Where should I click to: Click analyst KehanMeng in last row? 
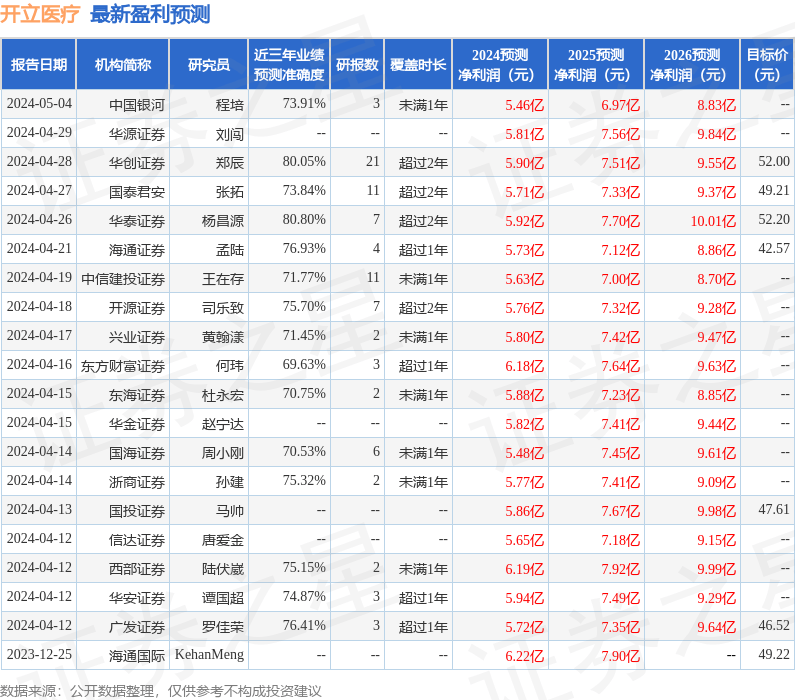(209, 656)
